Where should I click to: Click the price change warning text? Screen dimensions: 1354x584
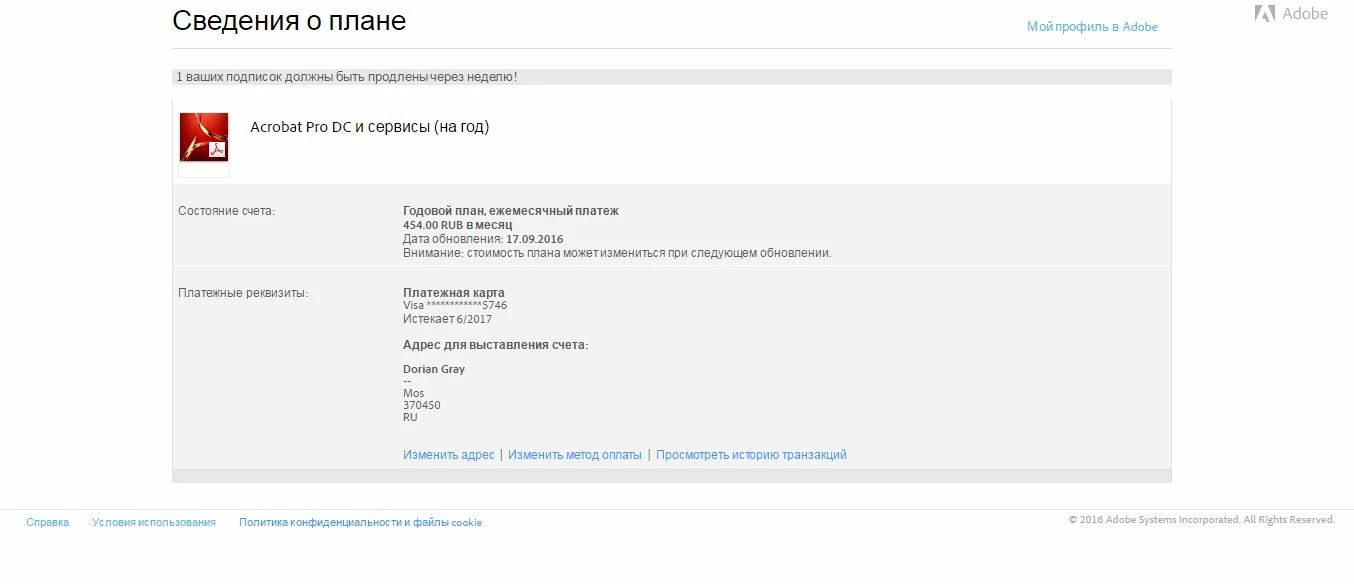pyautogui.click(x=617, y=253)
